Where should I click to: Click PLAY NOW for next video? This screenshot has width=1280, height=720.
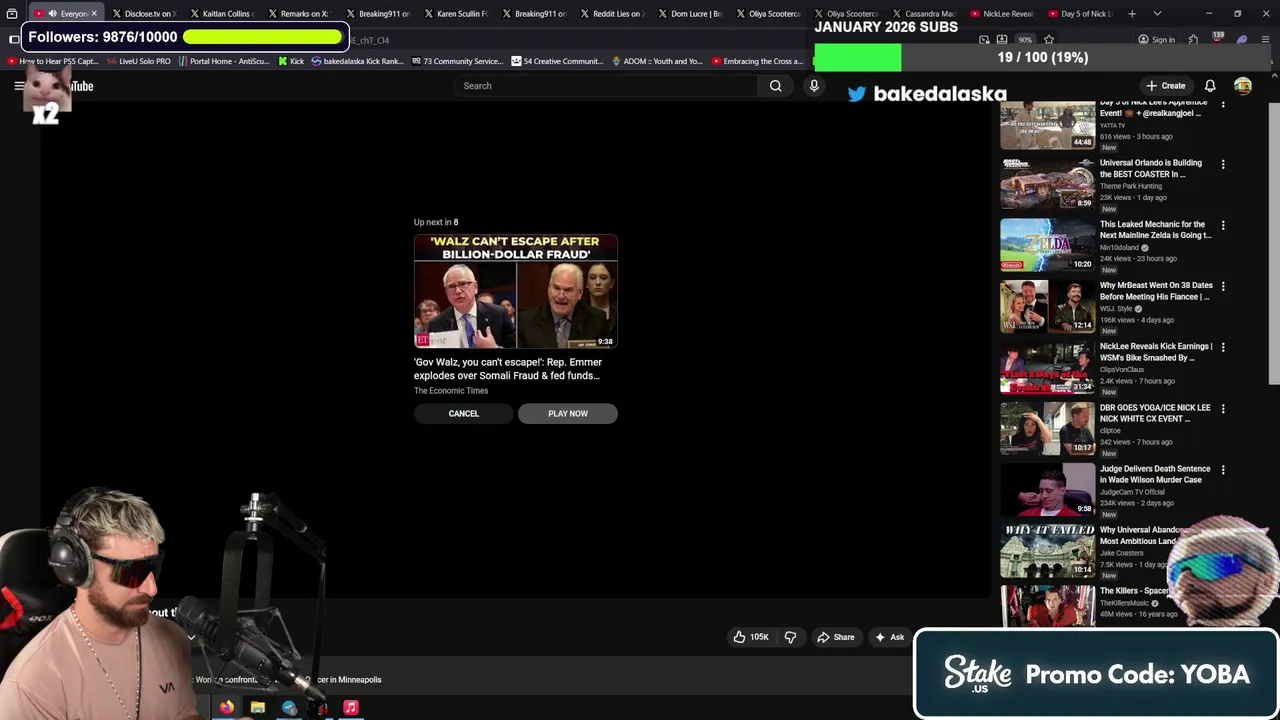tap(567, 414)
